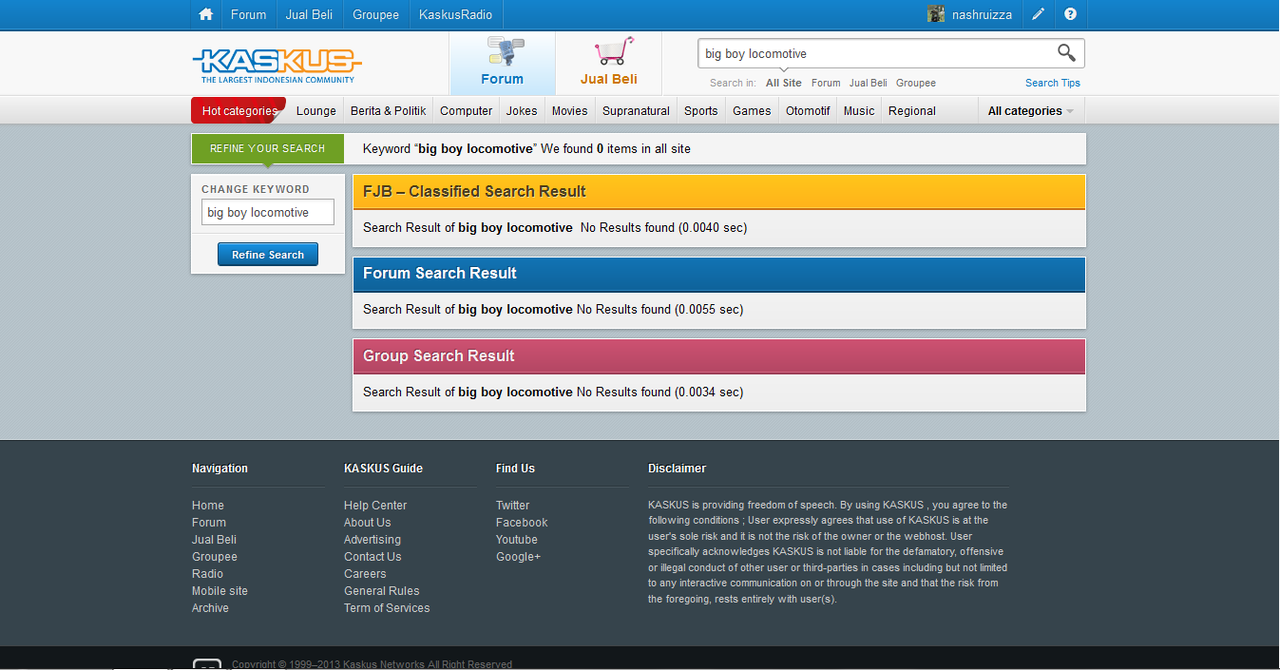Open the Jual Beli section with cart icon
This screenshot has height=670, width=1280.
tap(609, 63)
